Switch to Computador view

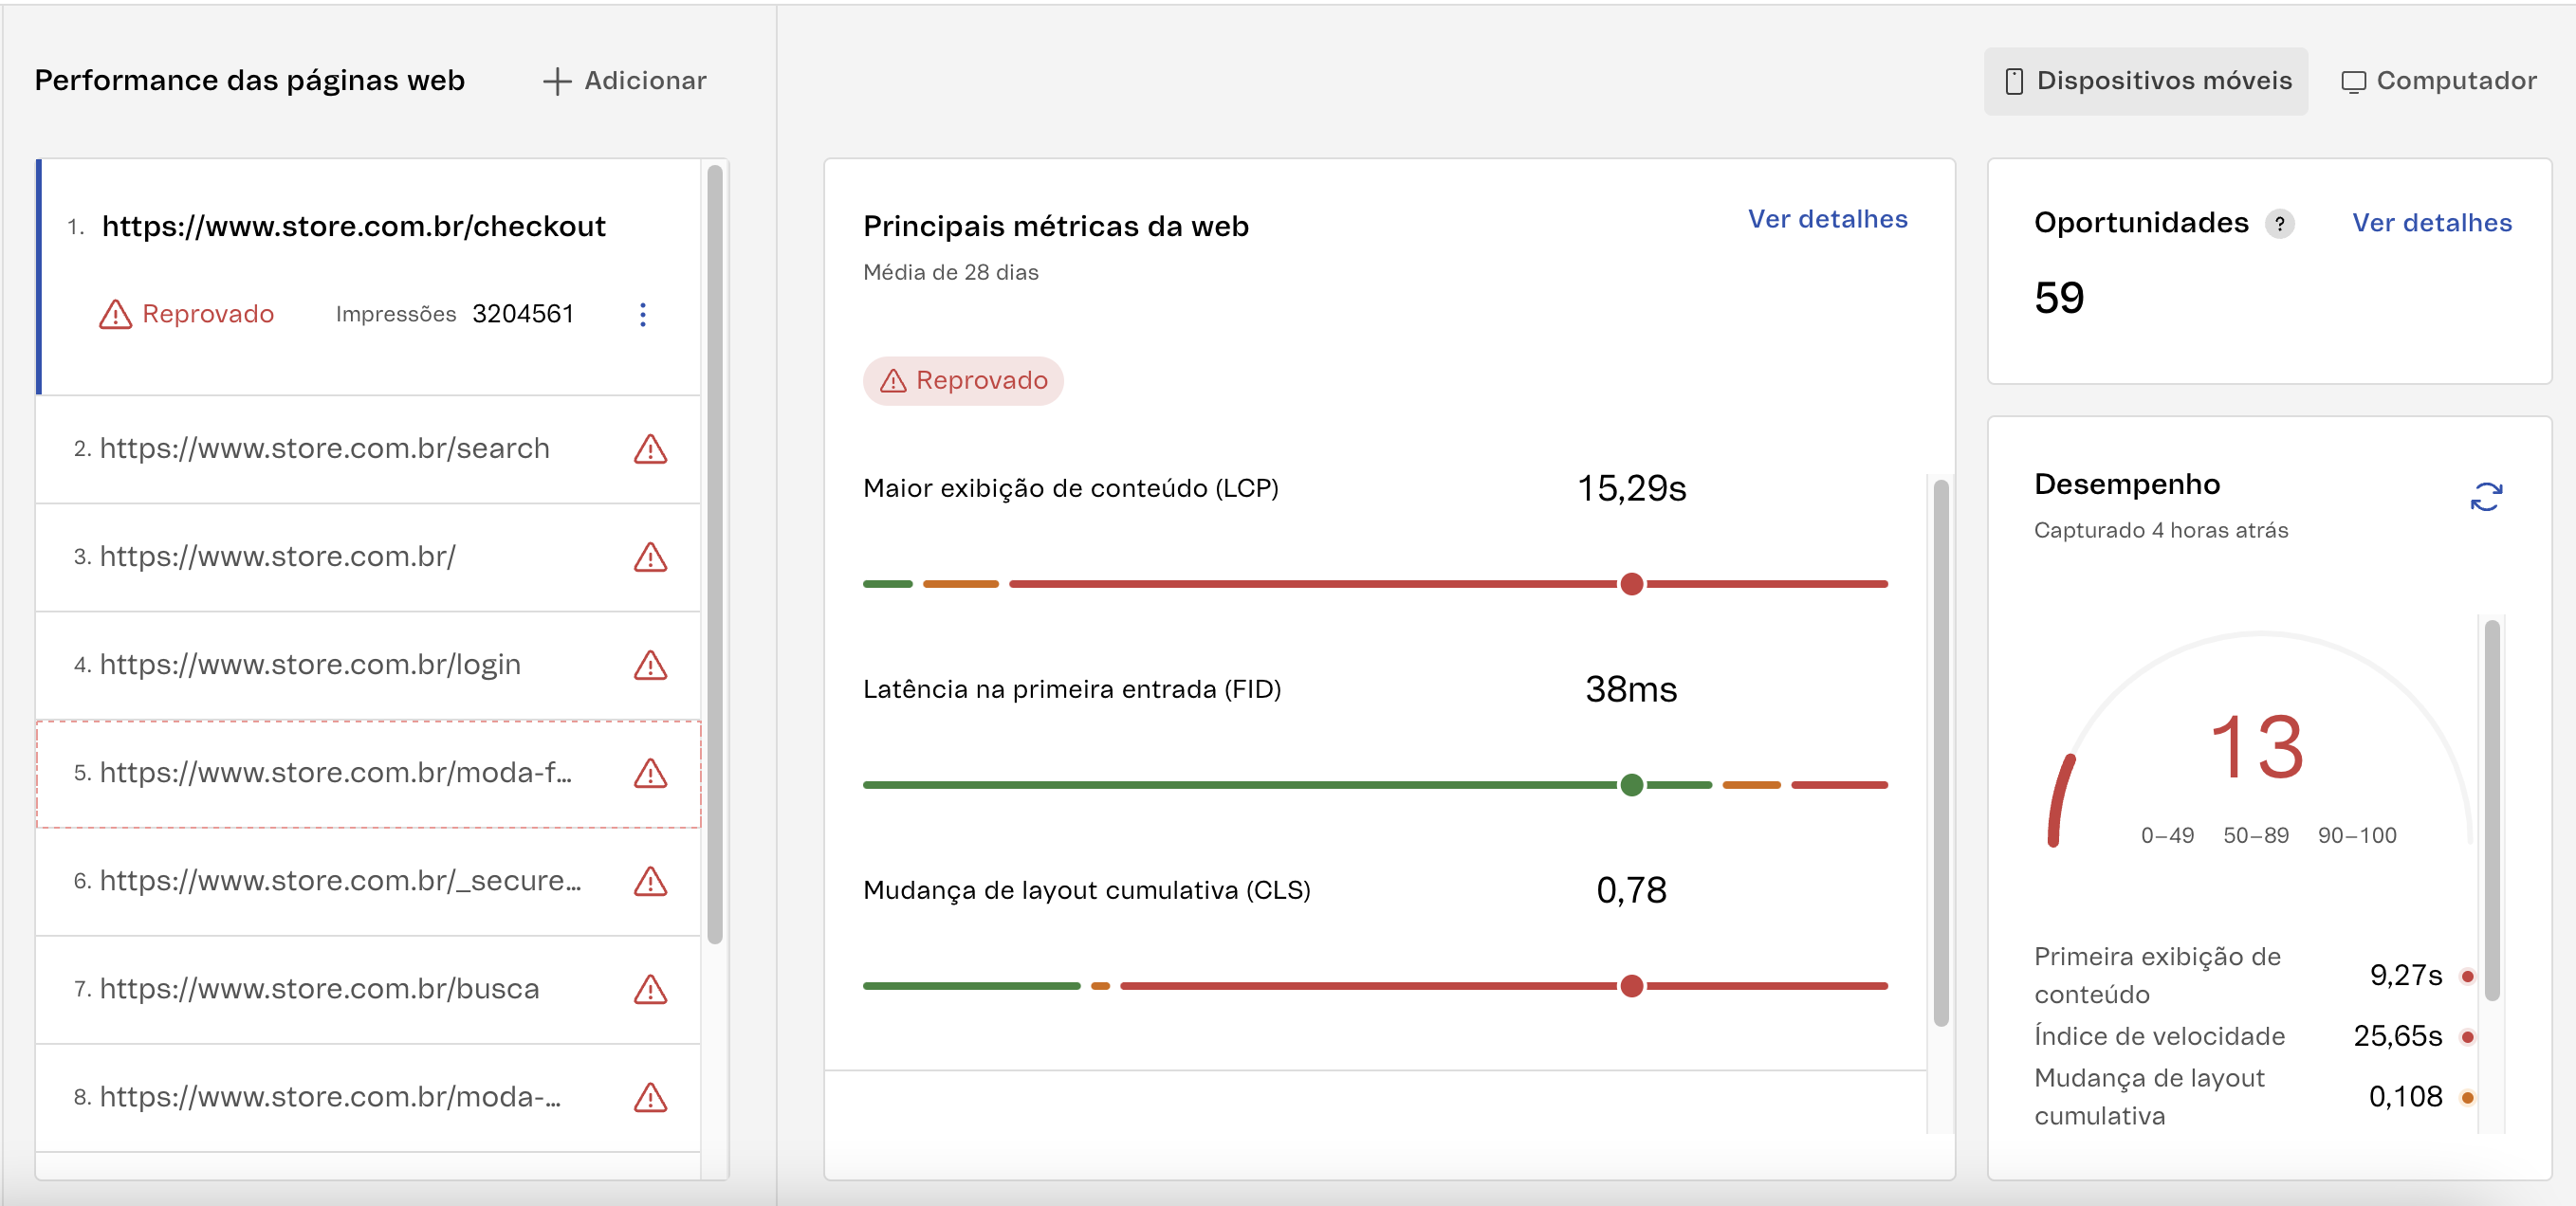pos(2438,81)
